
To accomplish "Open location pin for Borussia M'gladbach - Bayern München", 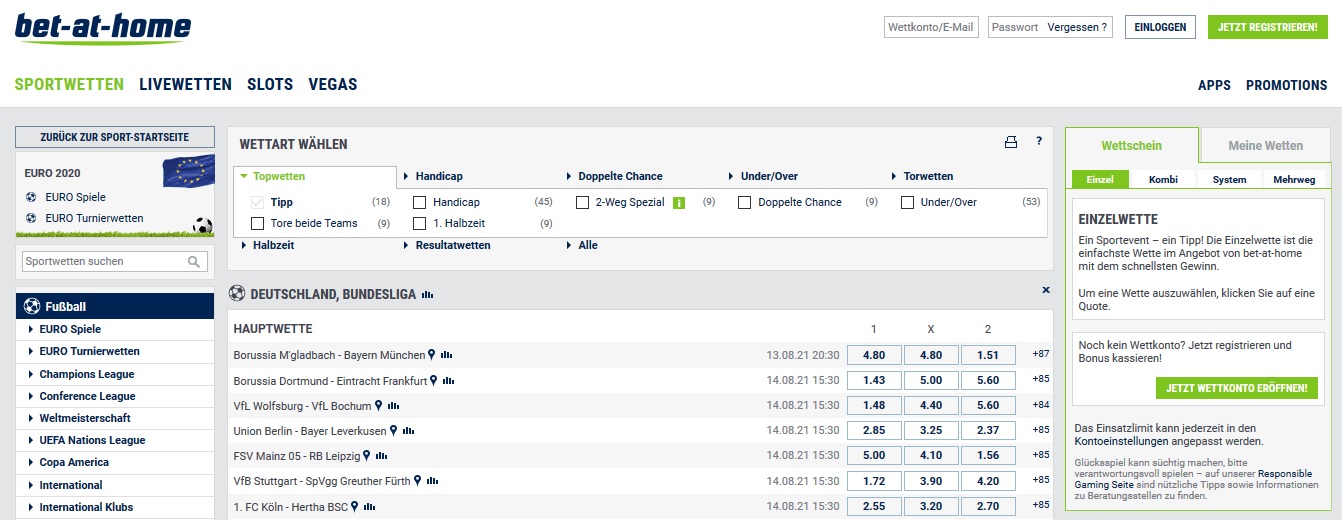I will coord(432,355).
